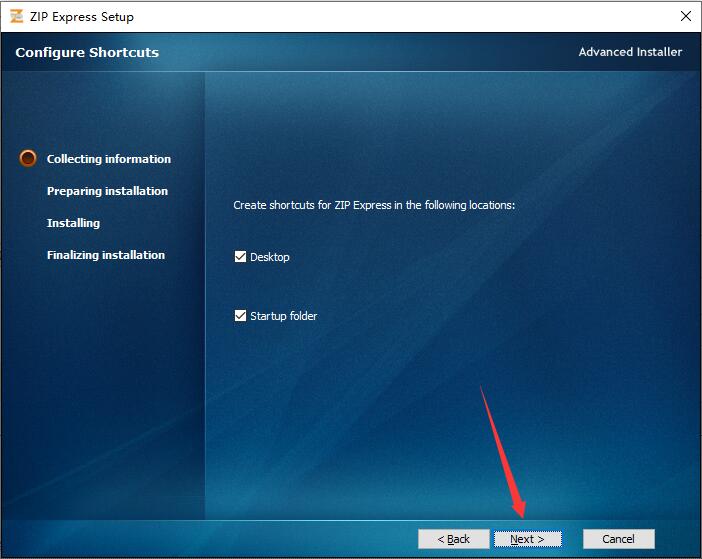Select the 'Preparing installation' step text
The height and width of the screenshot is (559, 702).
(x=107, y=191)
